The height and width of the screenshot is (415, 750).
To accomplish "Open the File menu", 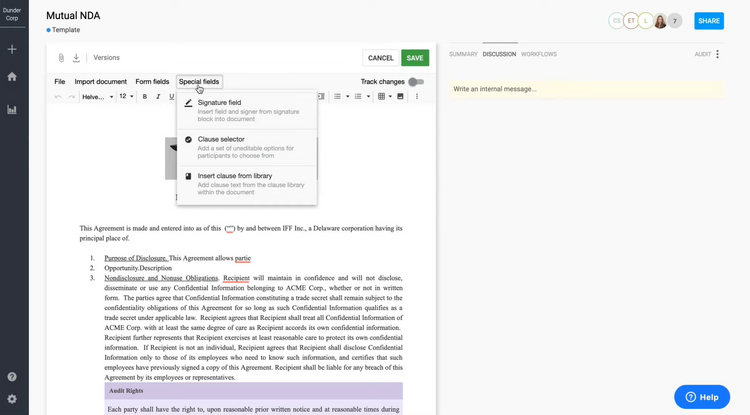I will pos(60,82).
